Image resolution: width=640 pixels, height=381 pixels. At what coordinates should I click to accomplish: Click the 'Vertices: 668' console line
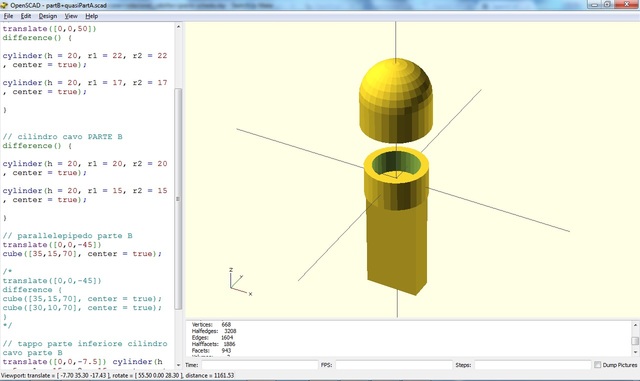click(211, 325)
